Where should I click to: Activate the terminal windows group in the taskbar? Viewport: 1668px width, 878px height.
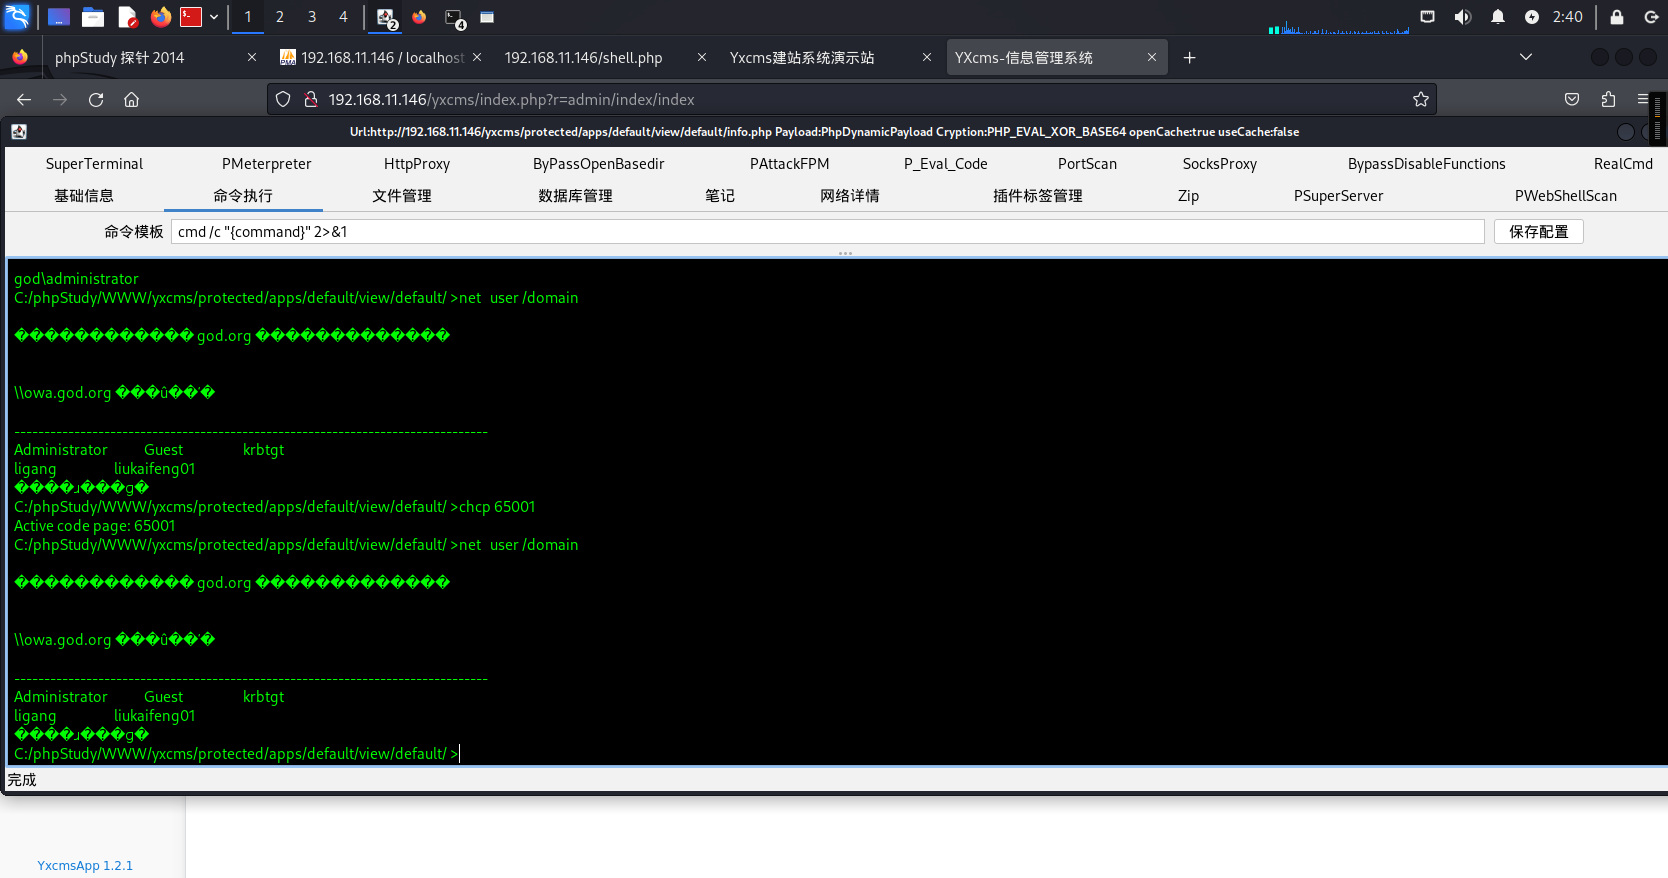point(455,18)
